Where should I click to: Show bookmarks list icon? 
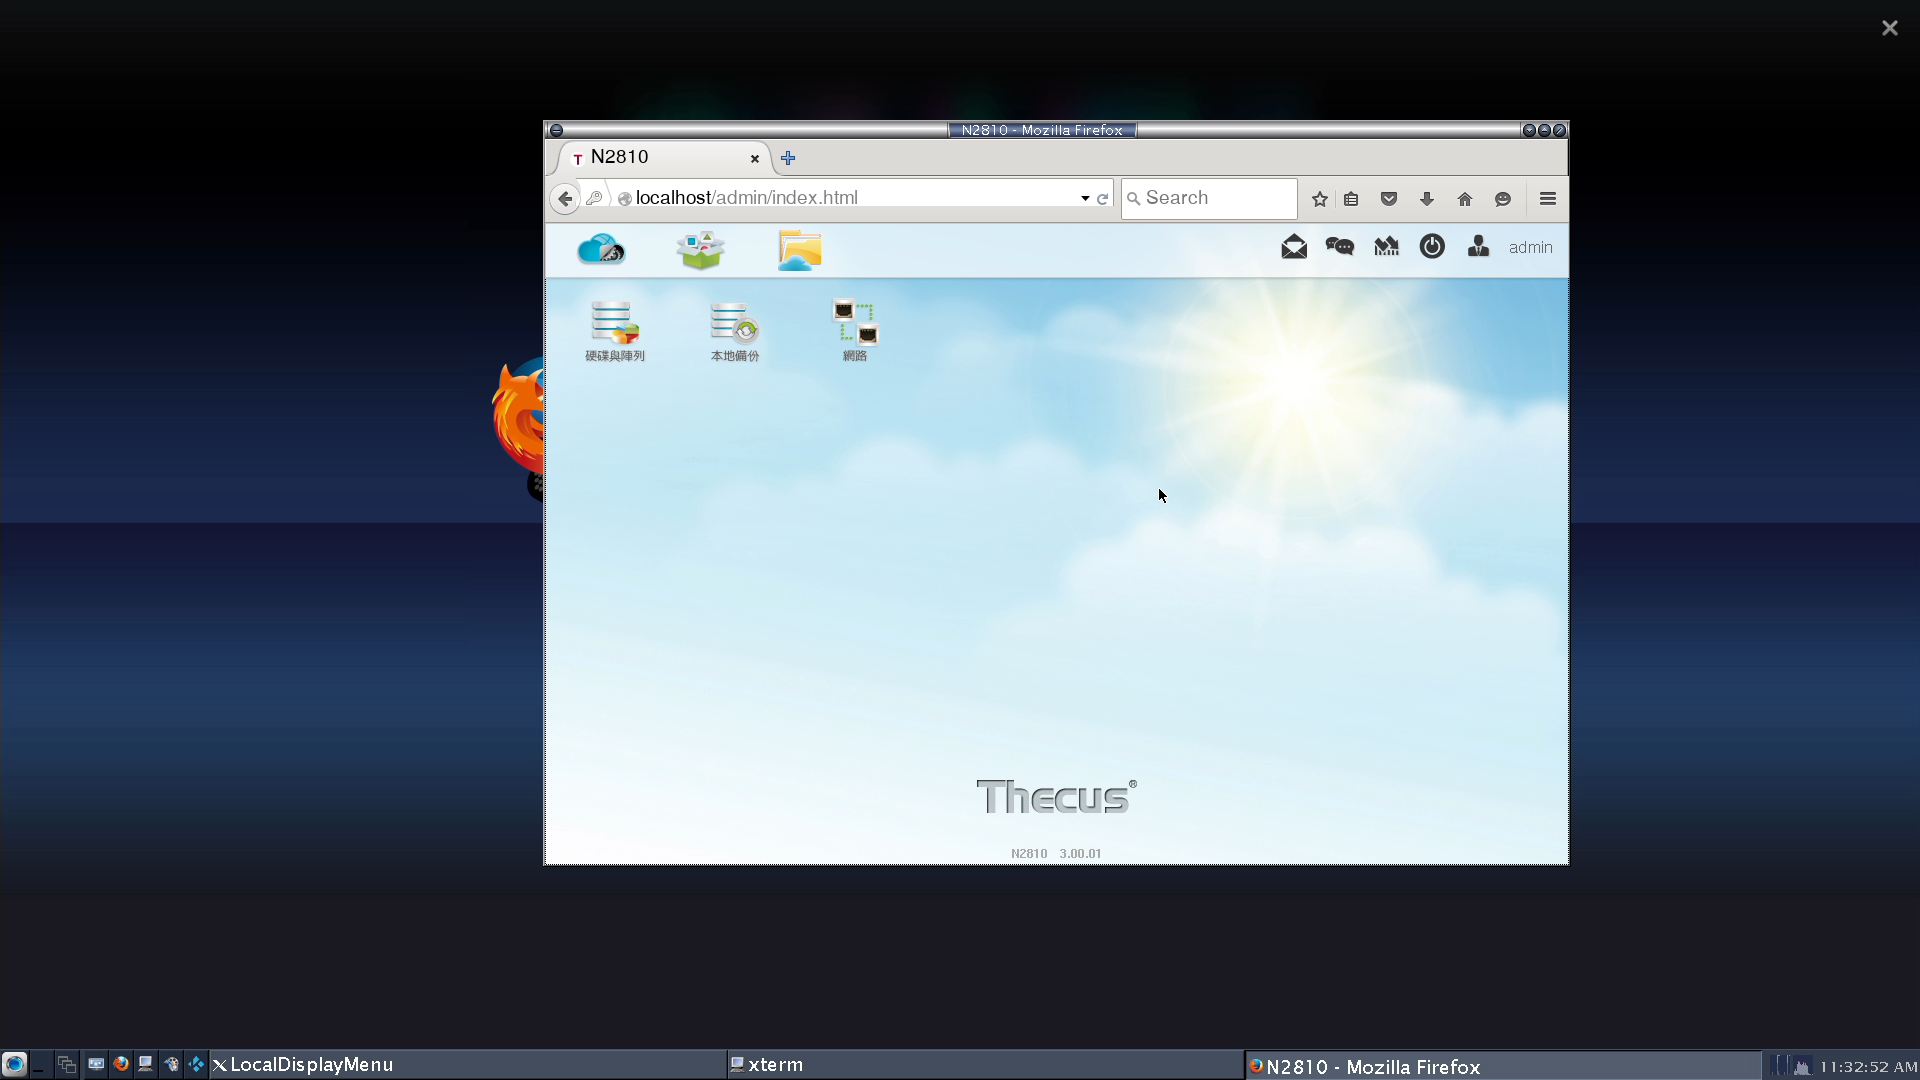[1351, 199]
